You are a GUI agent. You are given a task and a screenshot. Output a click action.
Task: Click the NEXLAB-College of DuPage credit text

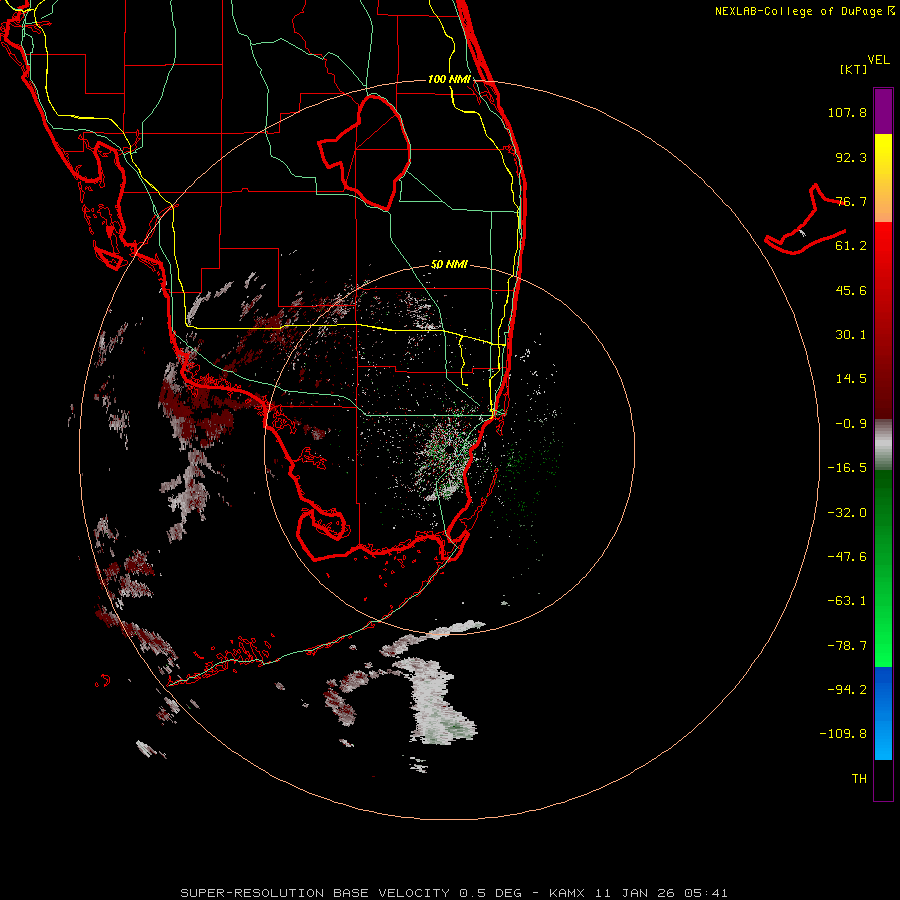pos(804,11)
